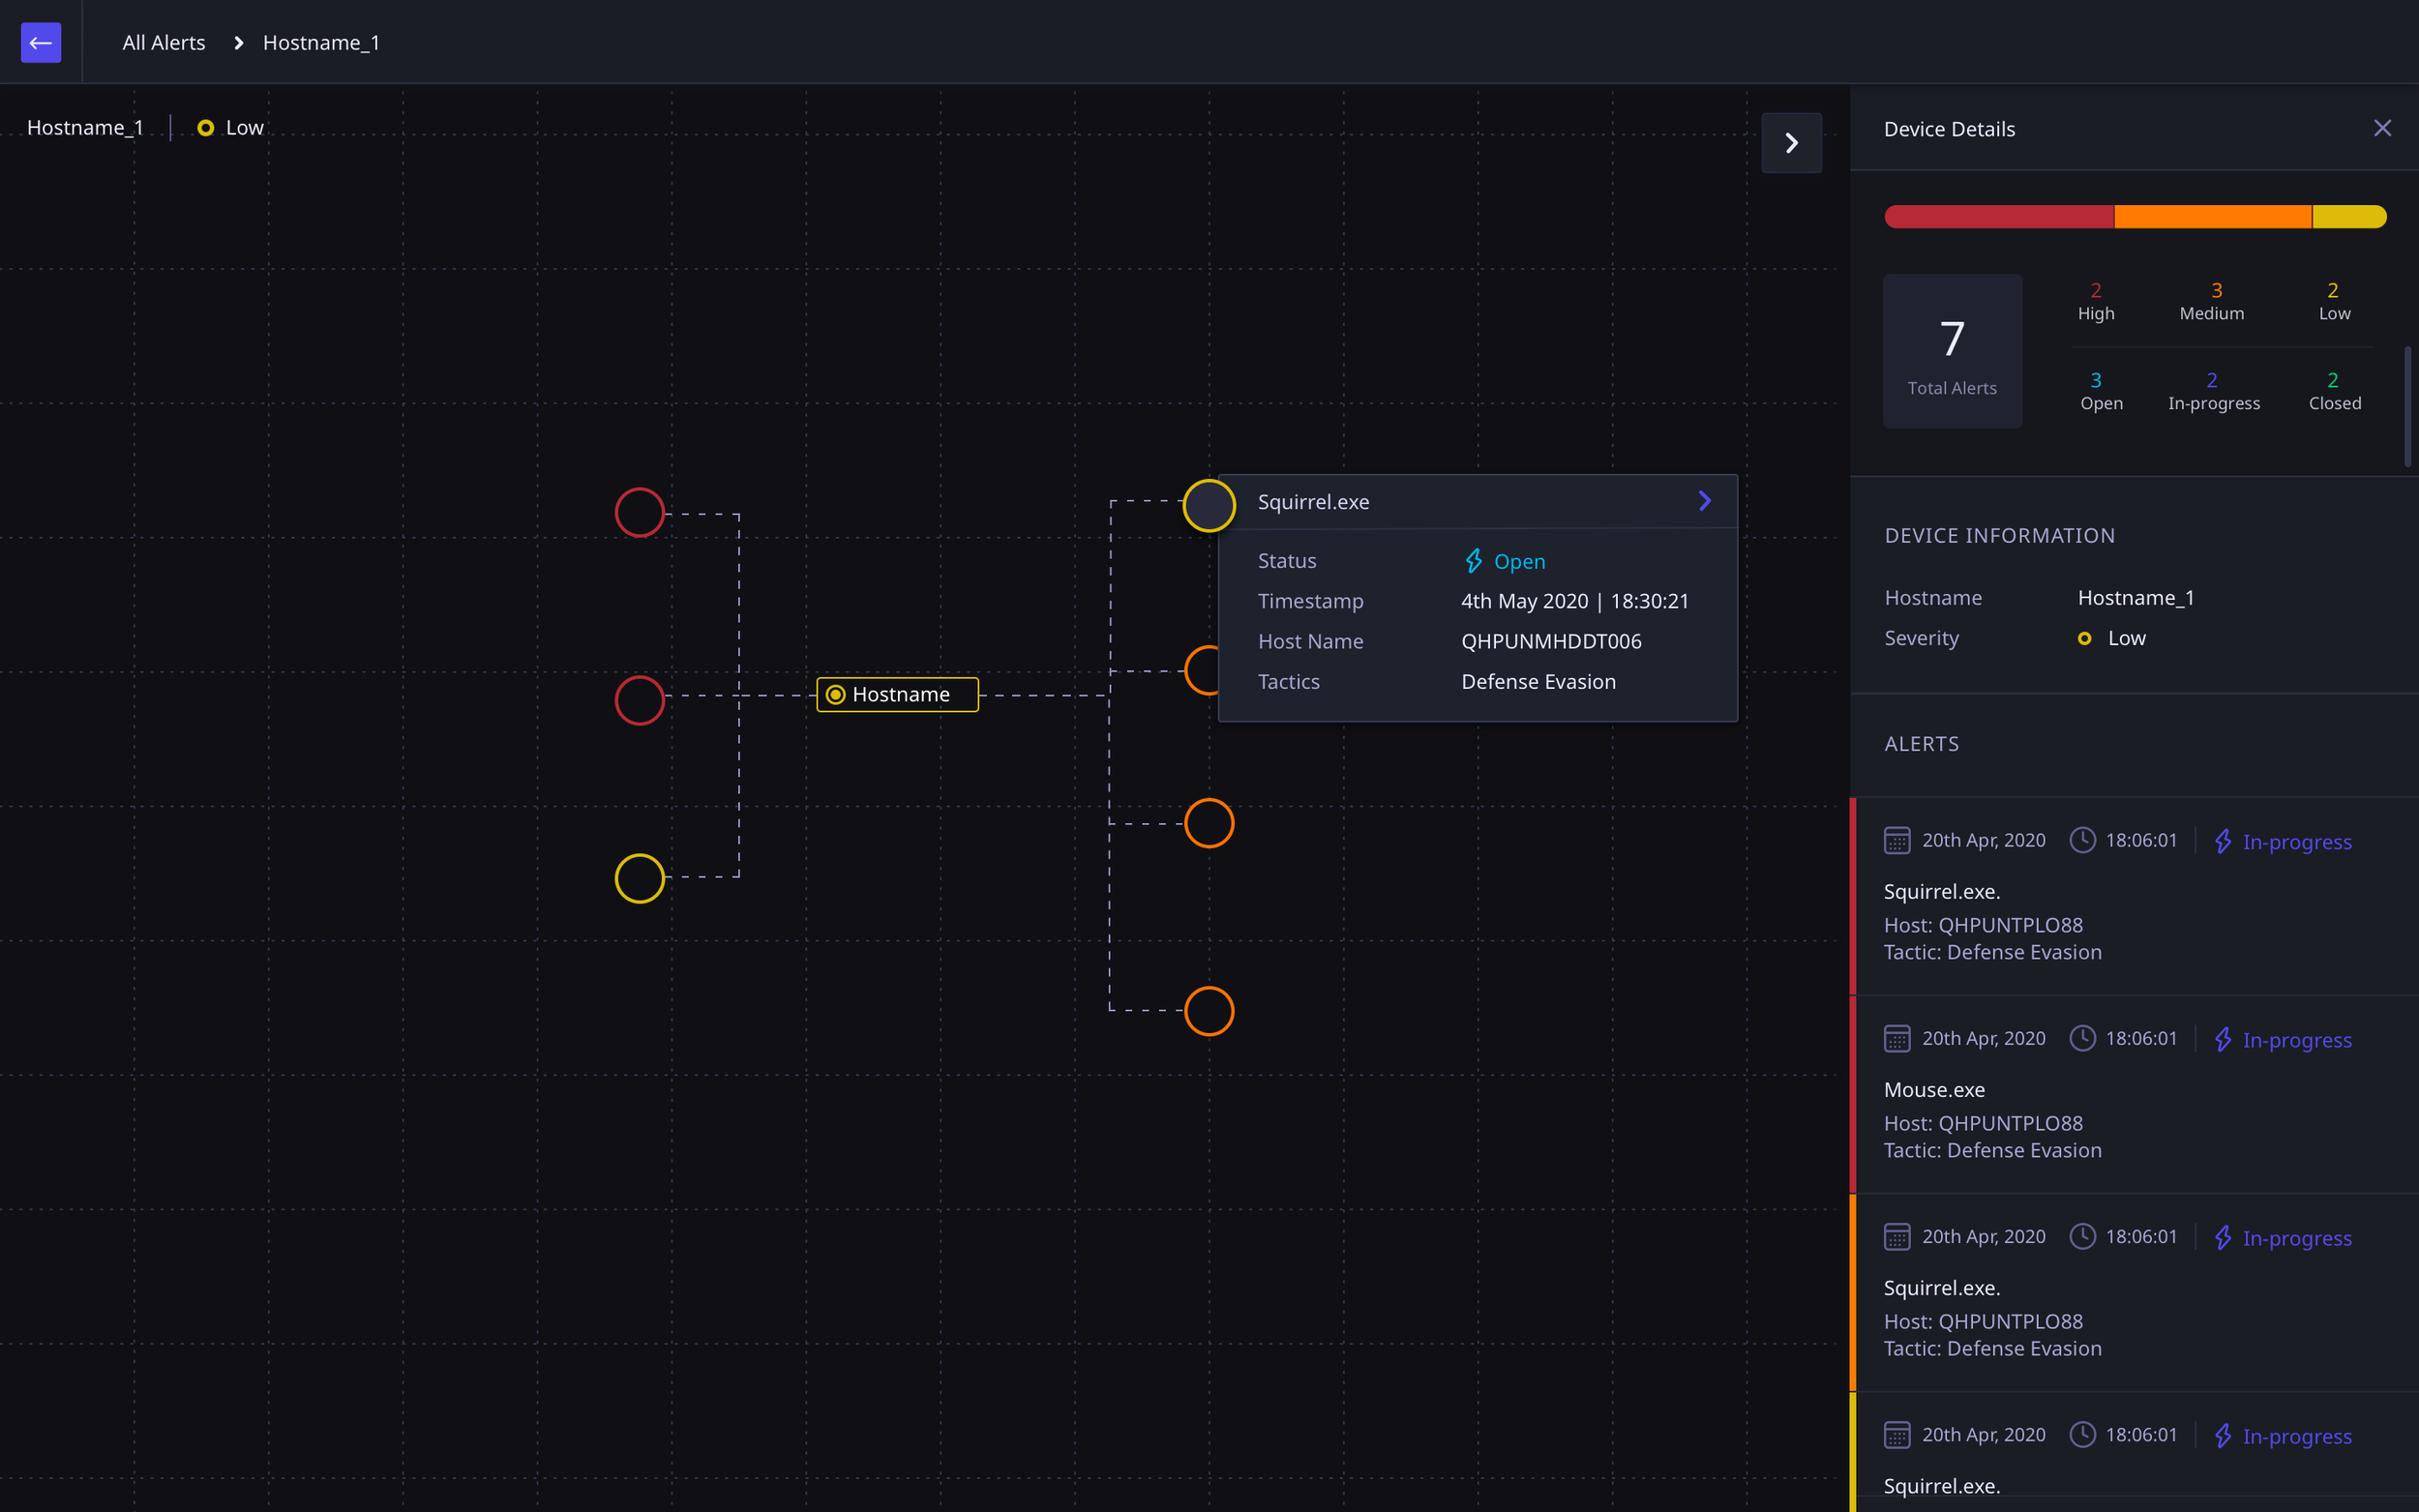Open the Mouse.exe alert entry

click(1934, 1090)
